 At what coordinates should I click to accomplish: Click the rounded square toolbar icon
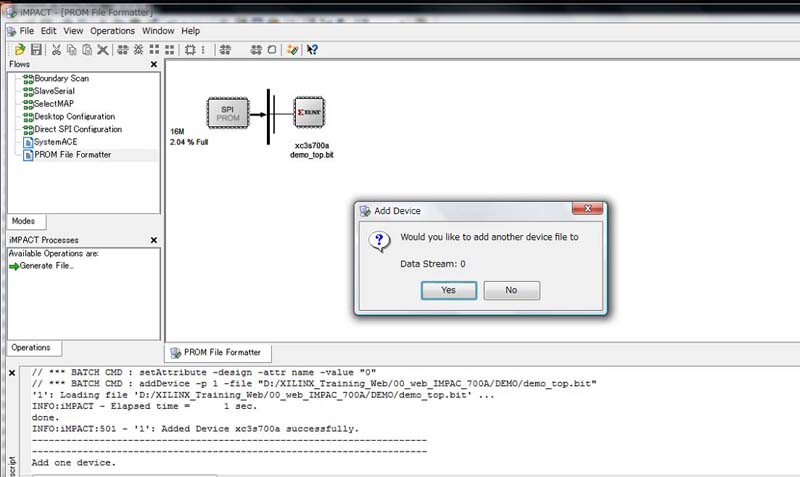coord(272,49)
